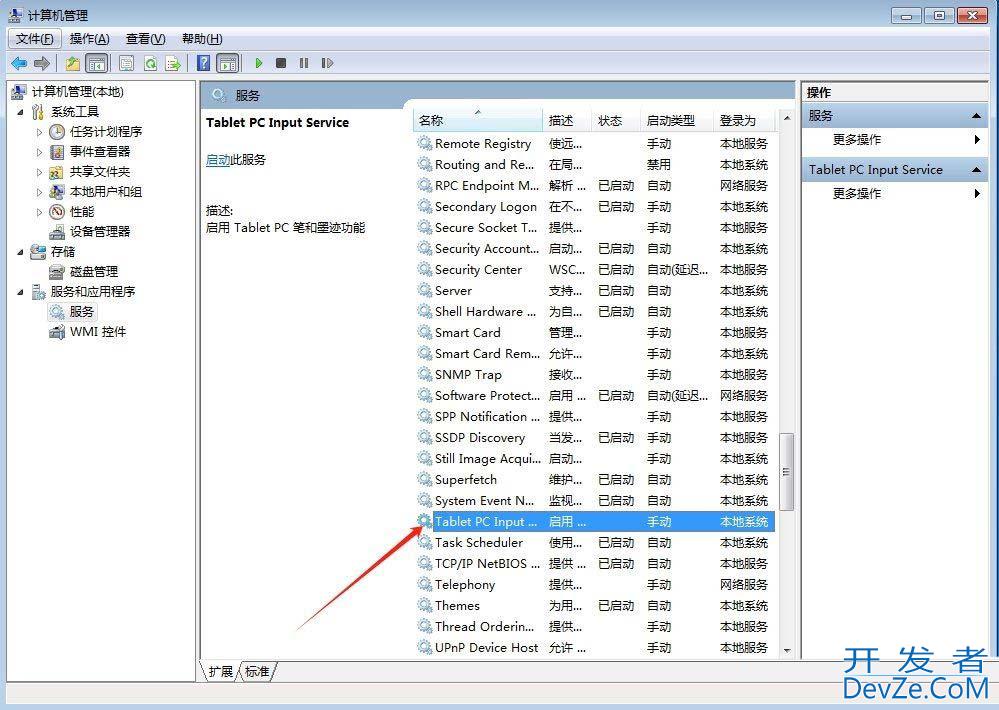999x710 pixels.
Task: Click the refresh toolbar icon
Action: (x=150, y=63)
